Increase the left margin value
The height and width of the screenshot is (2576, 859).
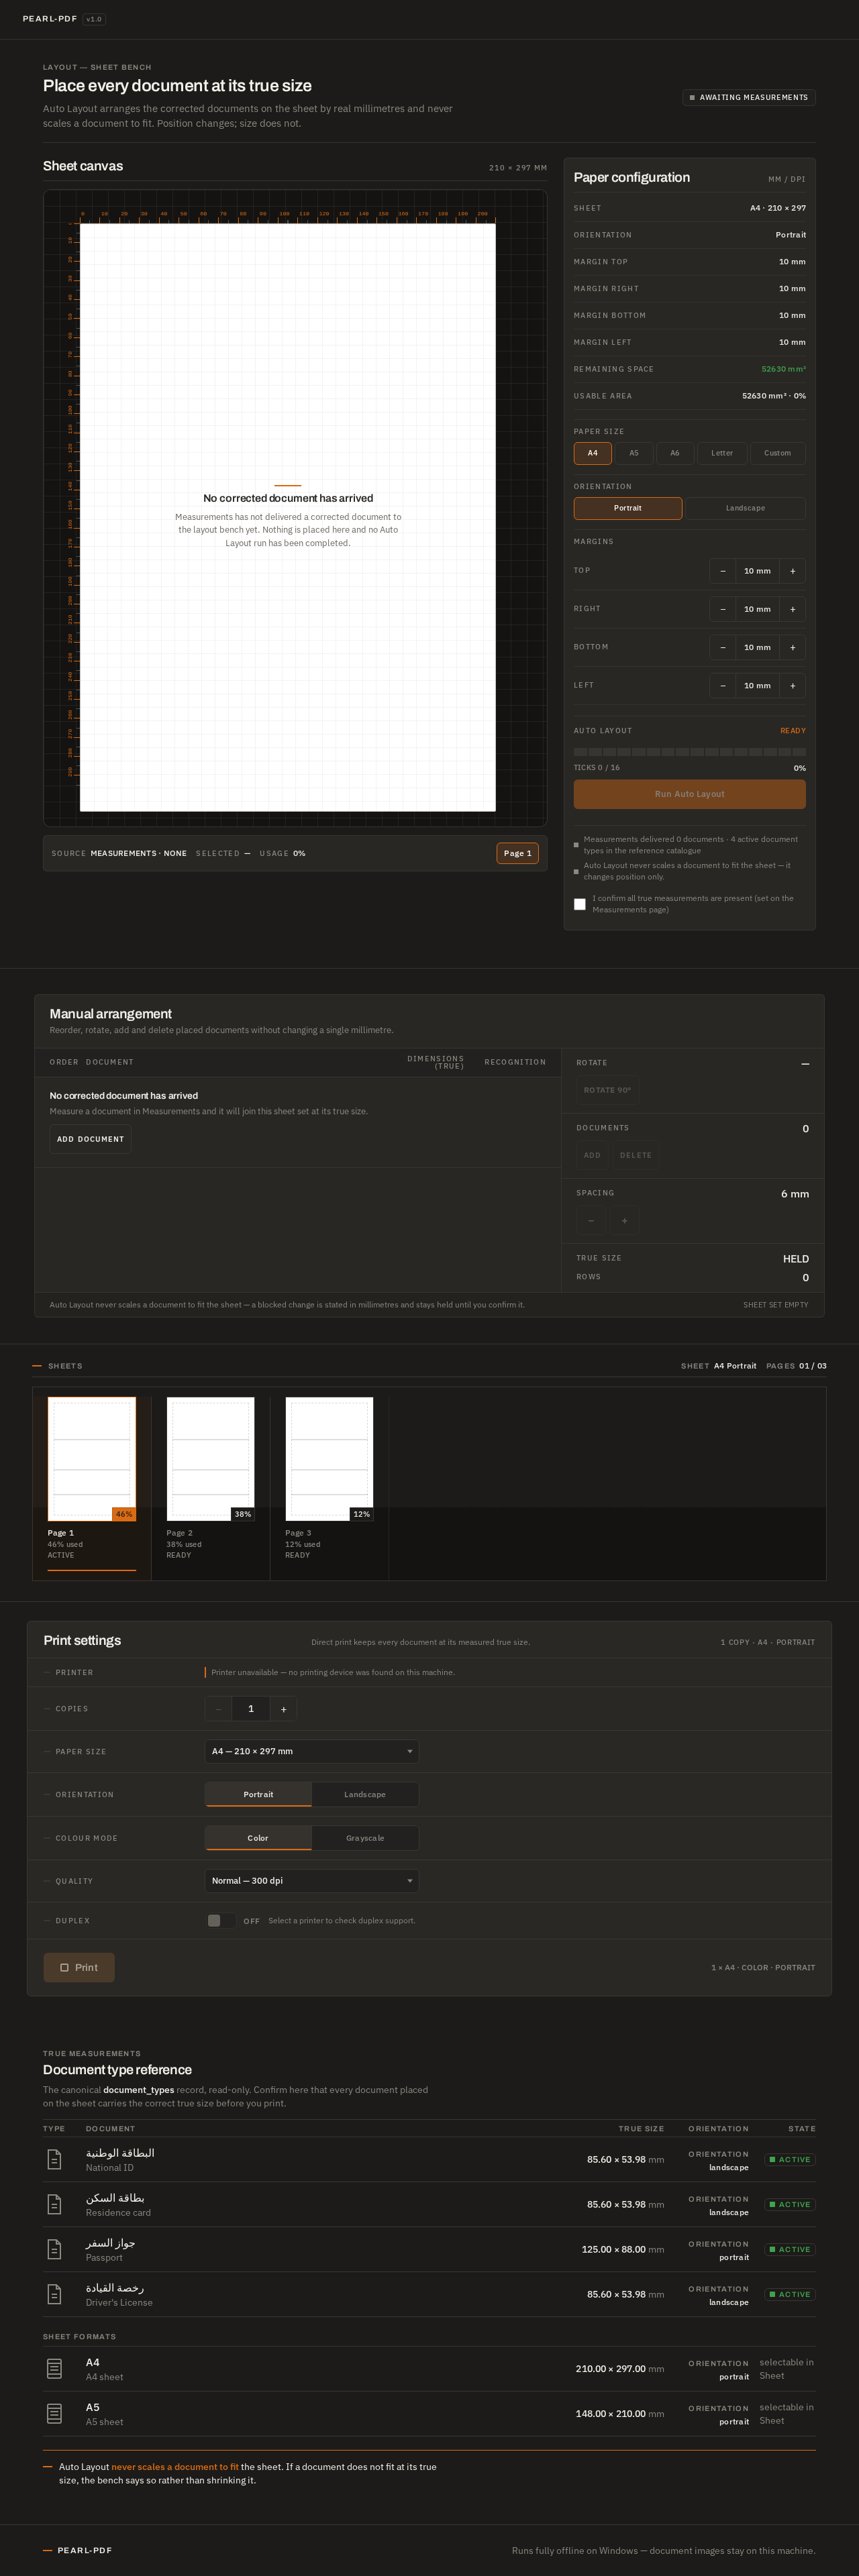(x=793, y=686)
